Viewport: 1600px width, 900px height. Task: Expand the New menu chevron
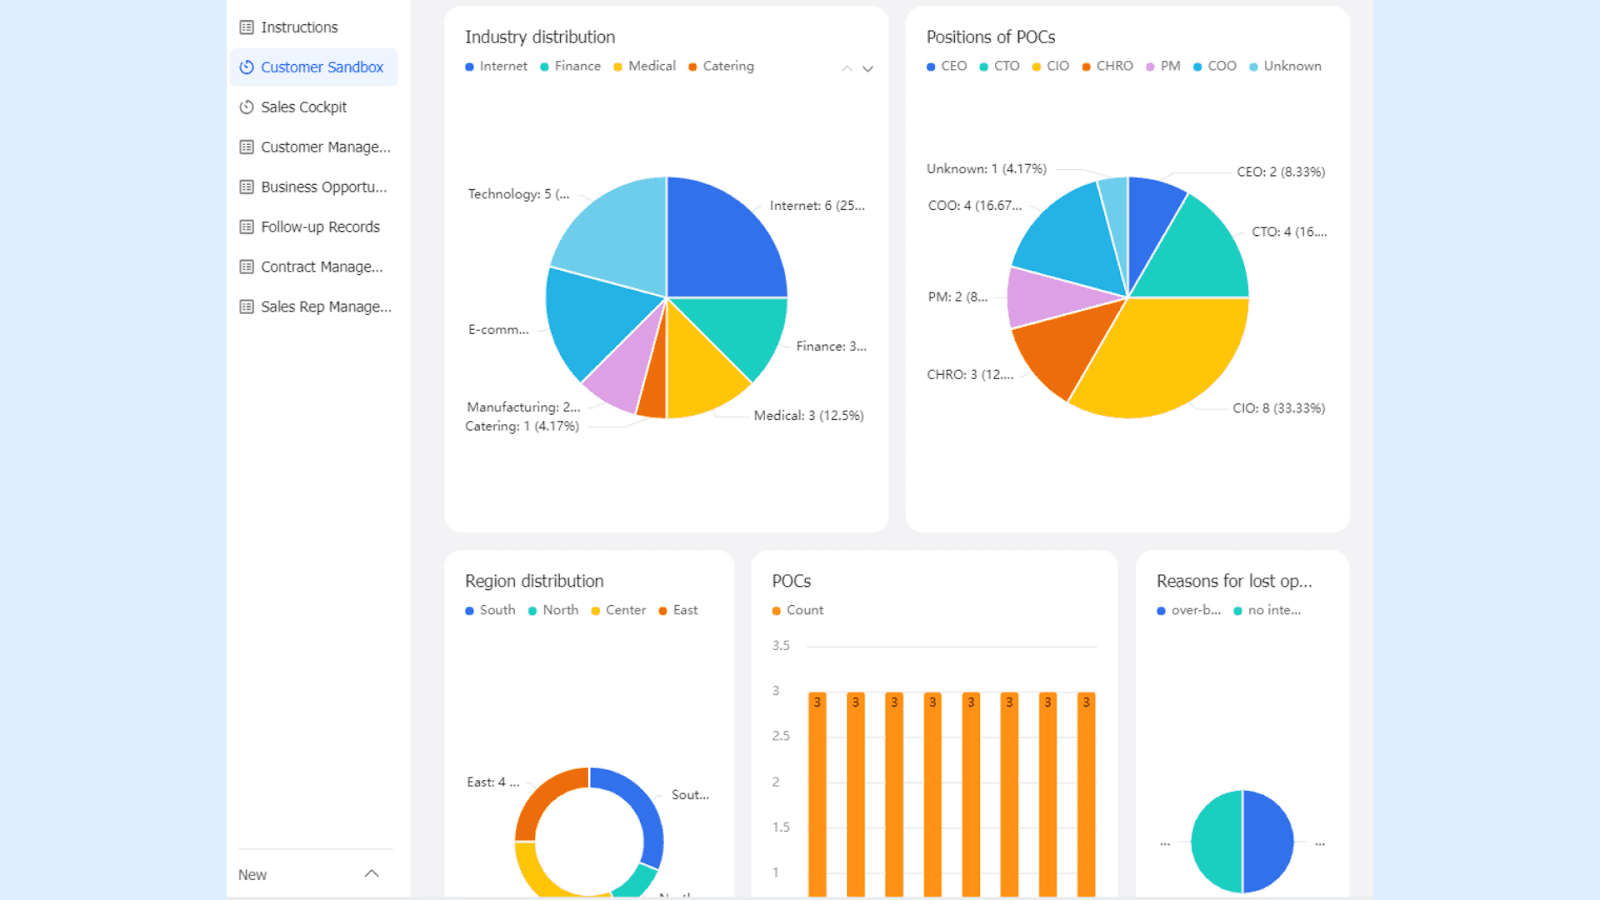click(x=372, y=874)
